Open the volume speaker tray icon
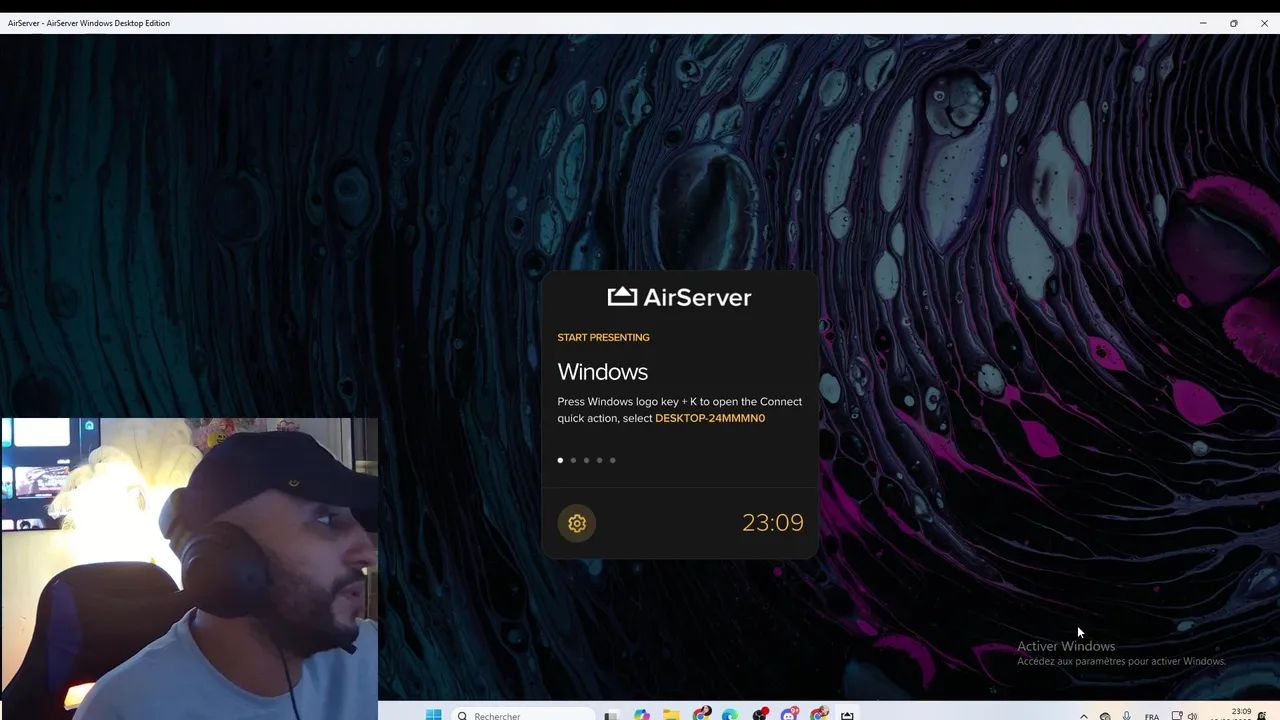Image resolution: width=1280 pixels, height=720 pixels. click(x=1192, y=716)
